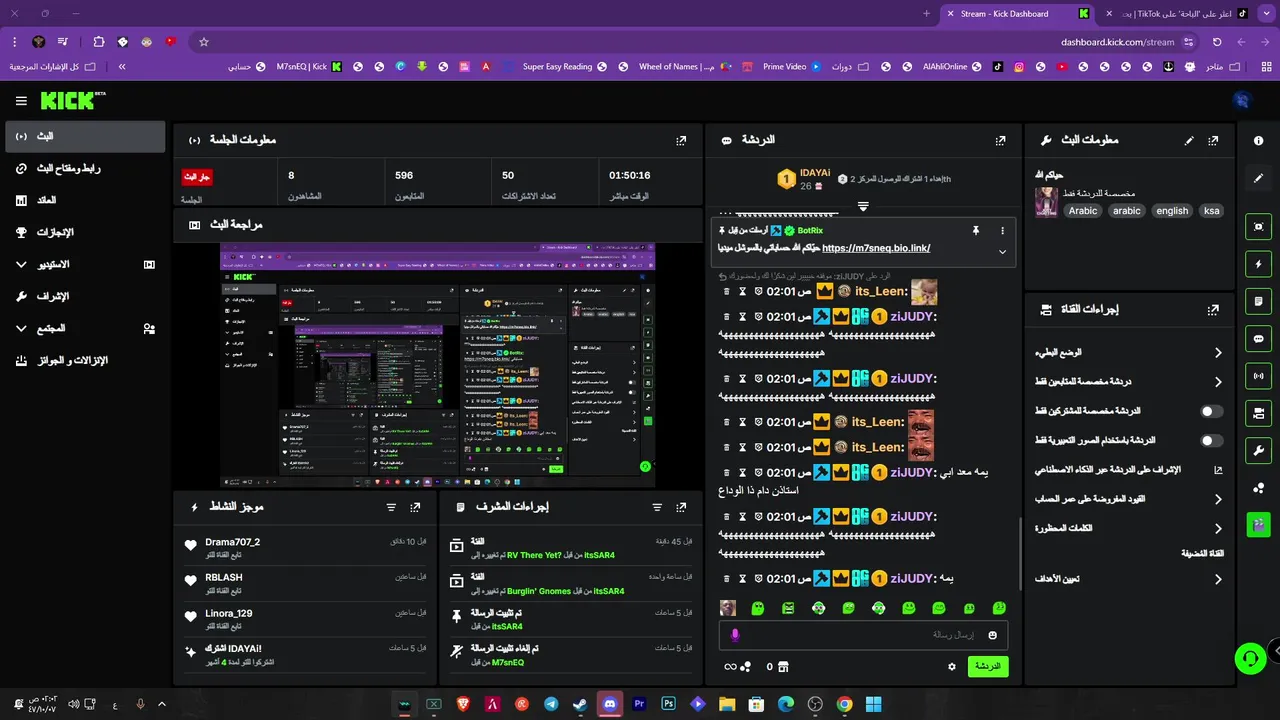Image resolution: width=1280 pixels, height=720 pixels.
Task: Open الإنزالات و الجوائز in sidebar
Action: click(85, 360)
